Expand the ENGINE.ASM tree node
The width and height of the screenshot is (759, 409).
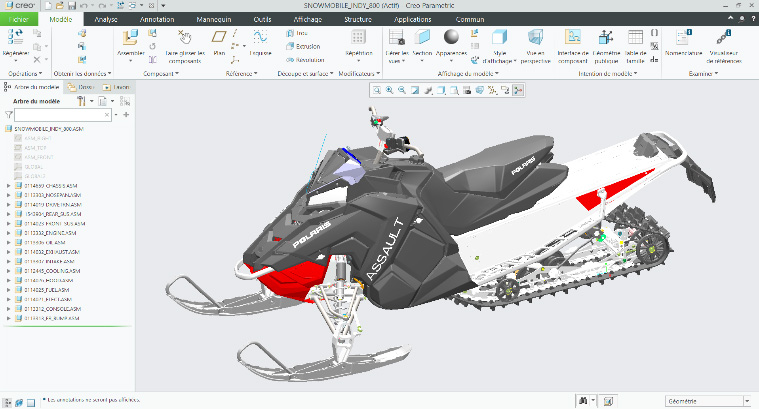point(9,232)
